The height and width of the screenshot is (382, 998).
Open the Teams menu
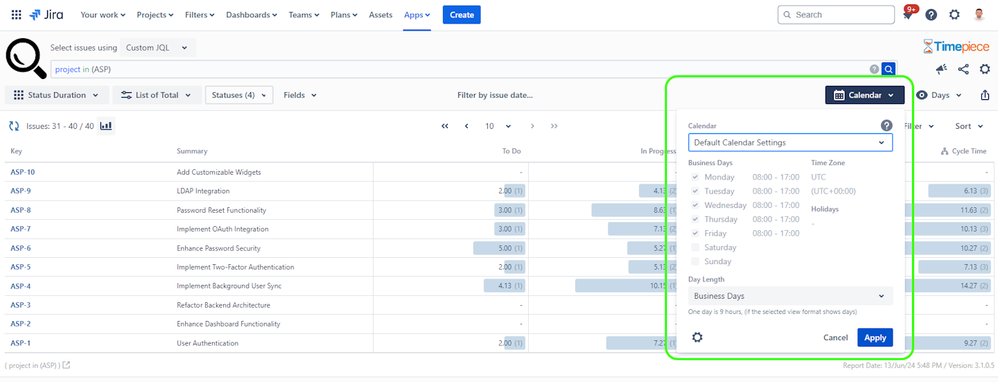click(305, 15)
